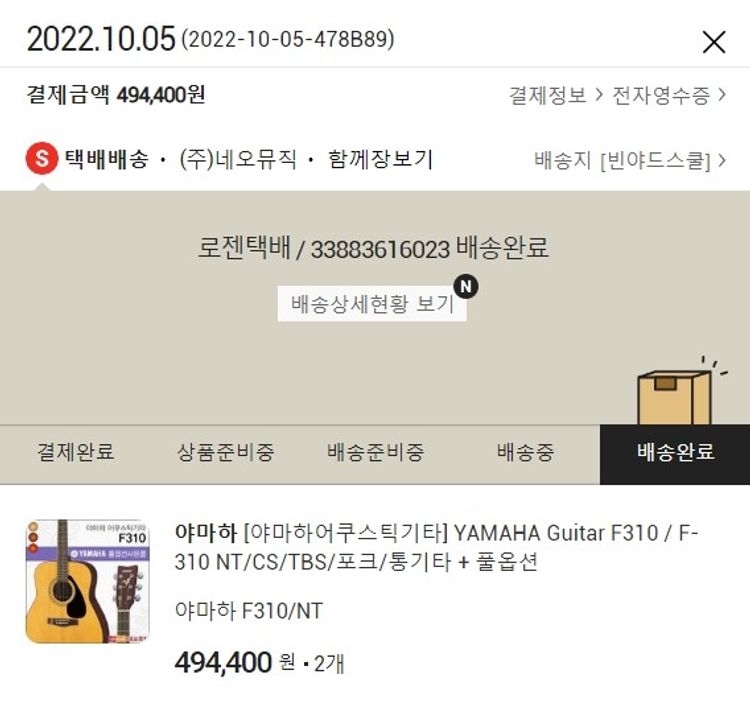This screenshot has height=710, width=750.
Task: Expand chevron next to 전자영수증
Action: point(721,95)
